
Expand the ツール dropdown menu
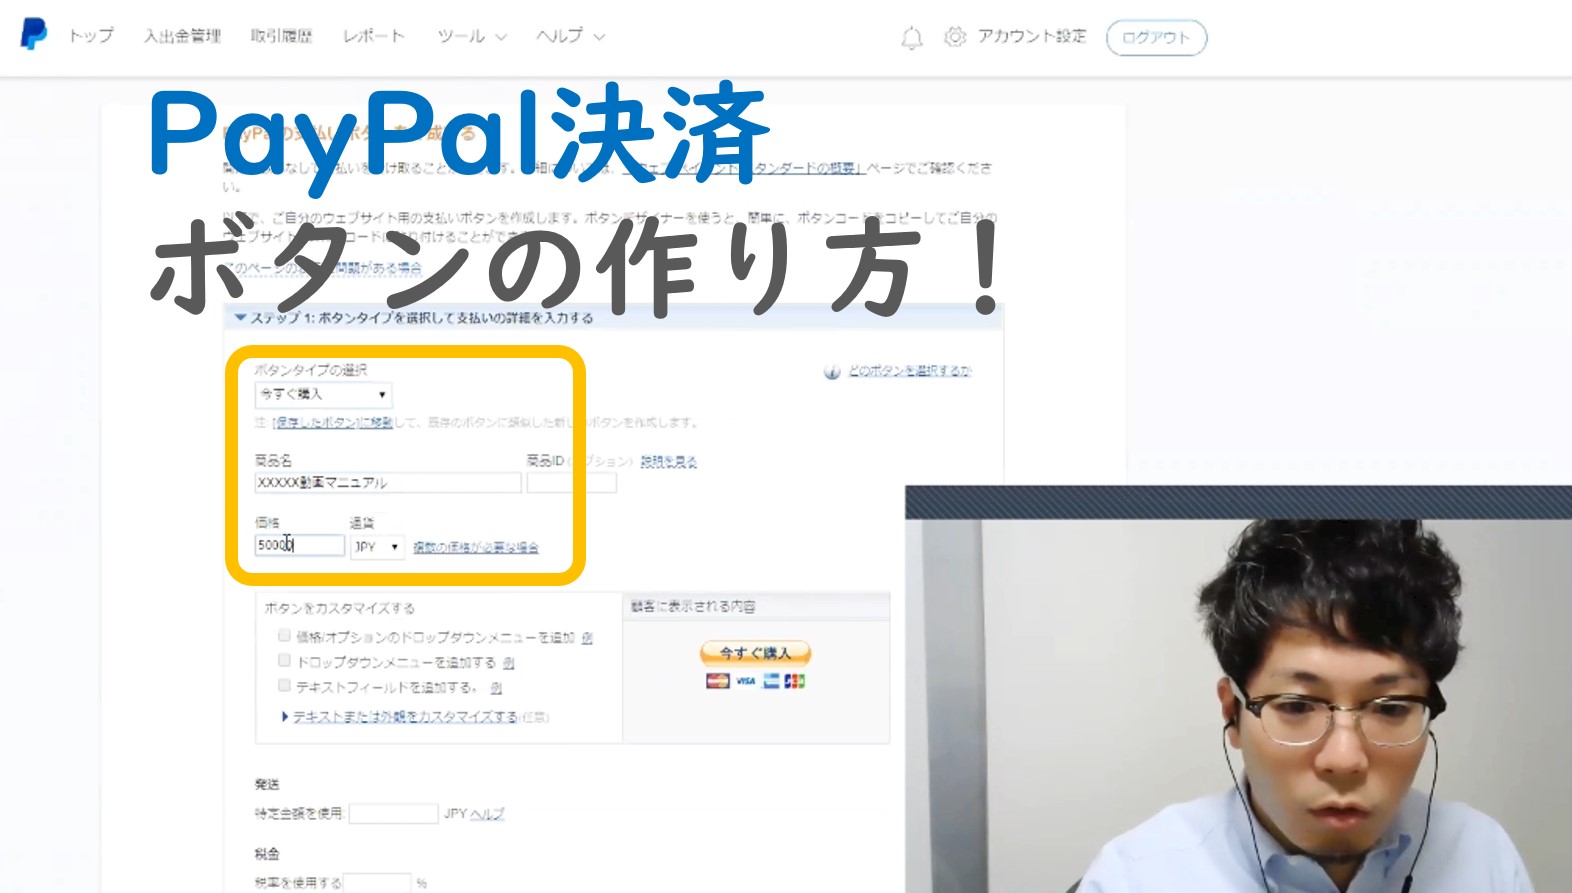coord(472,36)
